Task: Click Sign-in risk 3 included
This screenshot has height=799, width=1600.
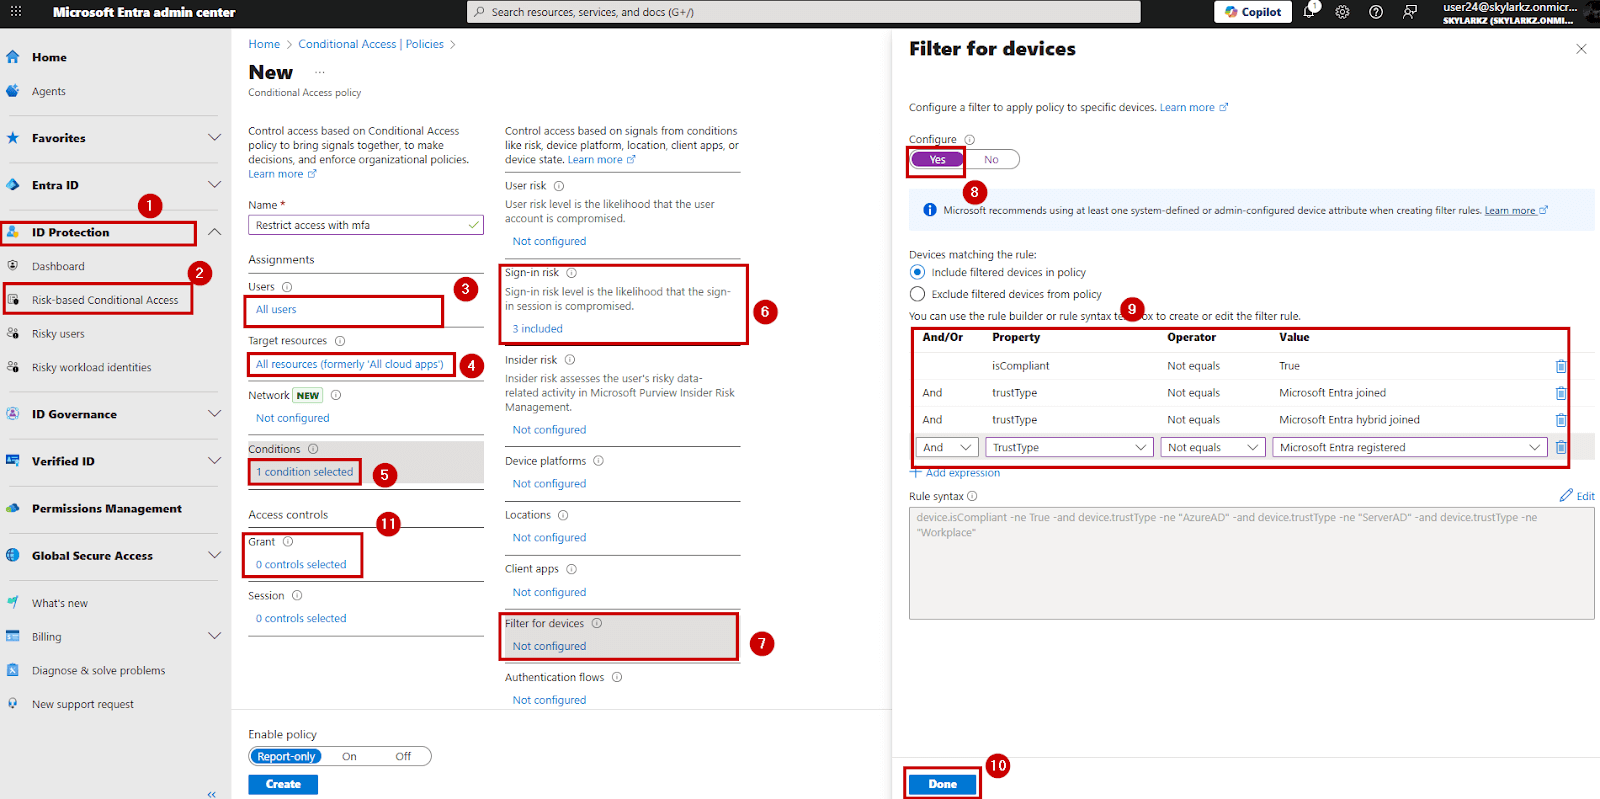Action: tap(538, 329)
